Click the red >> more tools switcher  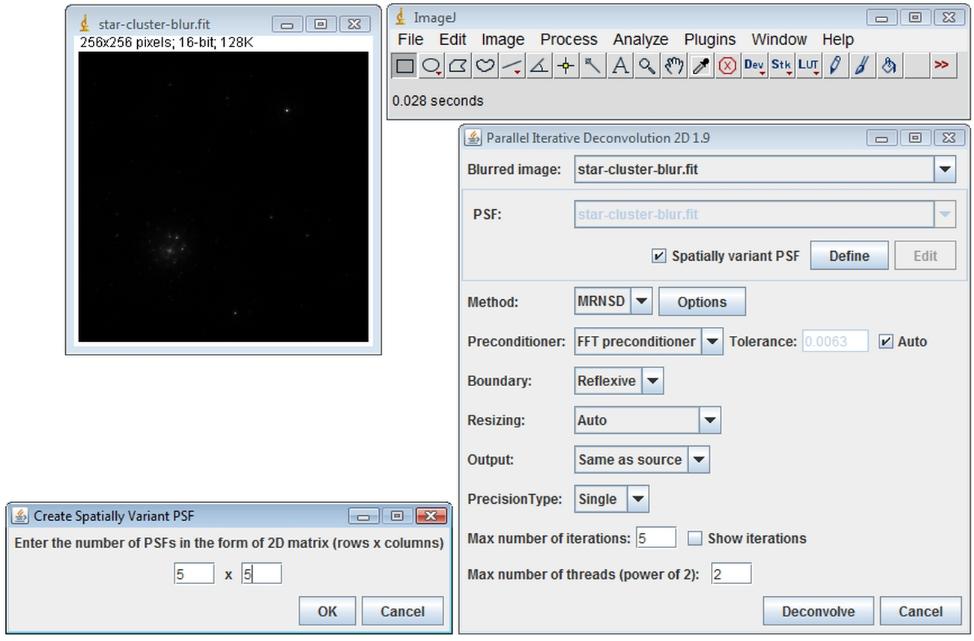pos(942,65)
